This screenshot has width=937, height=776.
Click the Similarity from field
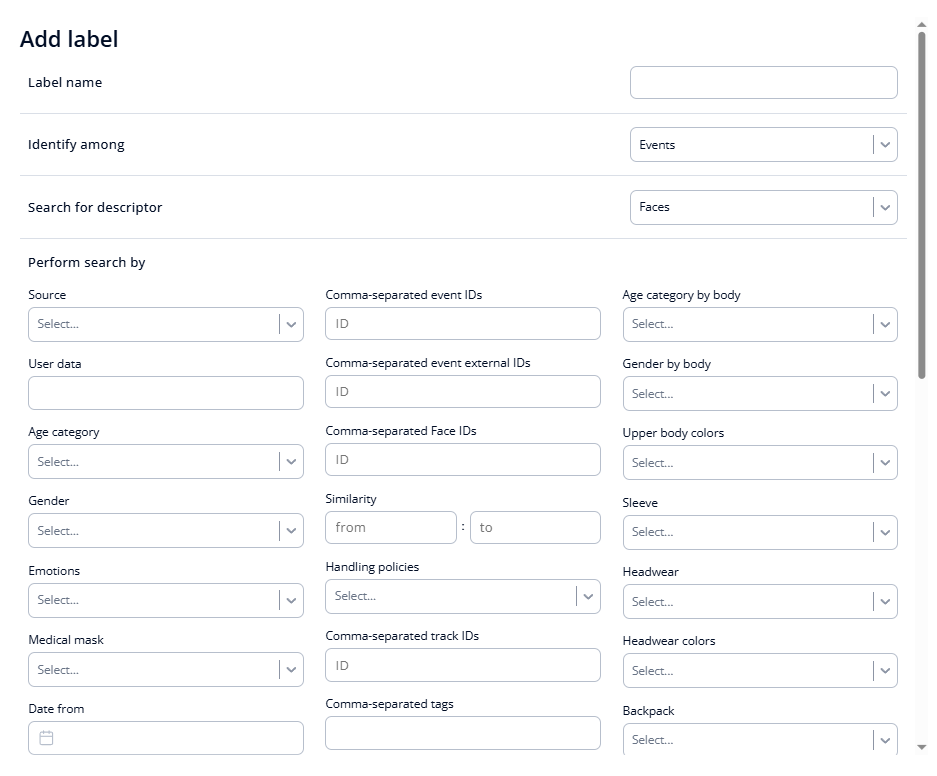click(390, 527)
